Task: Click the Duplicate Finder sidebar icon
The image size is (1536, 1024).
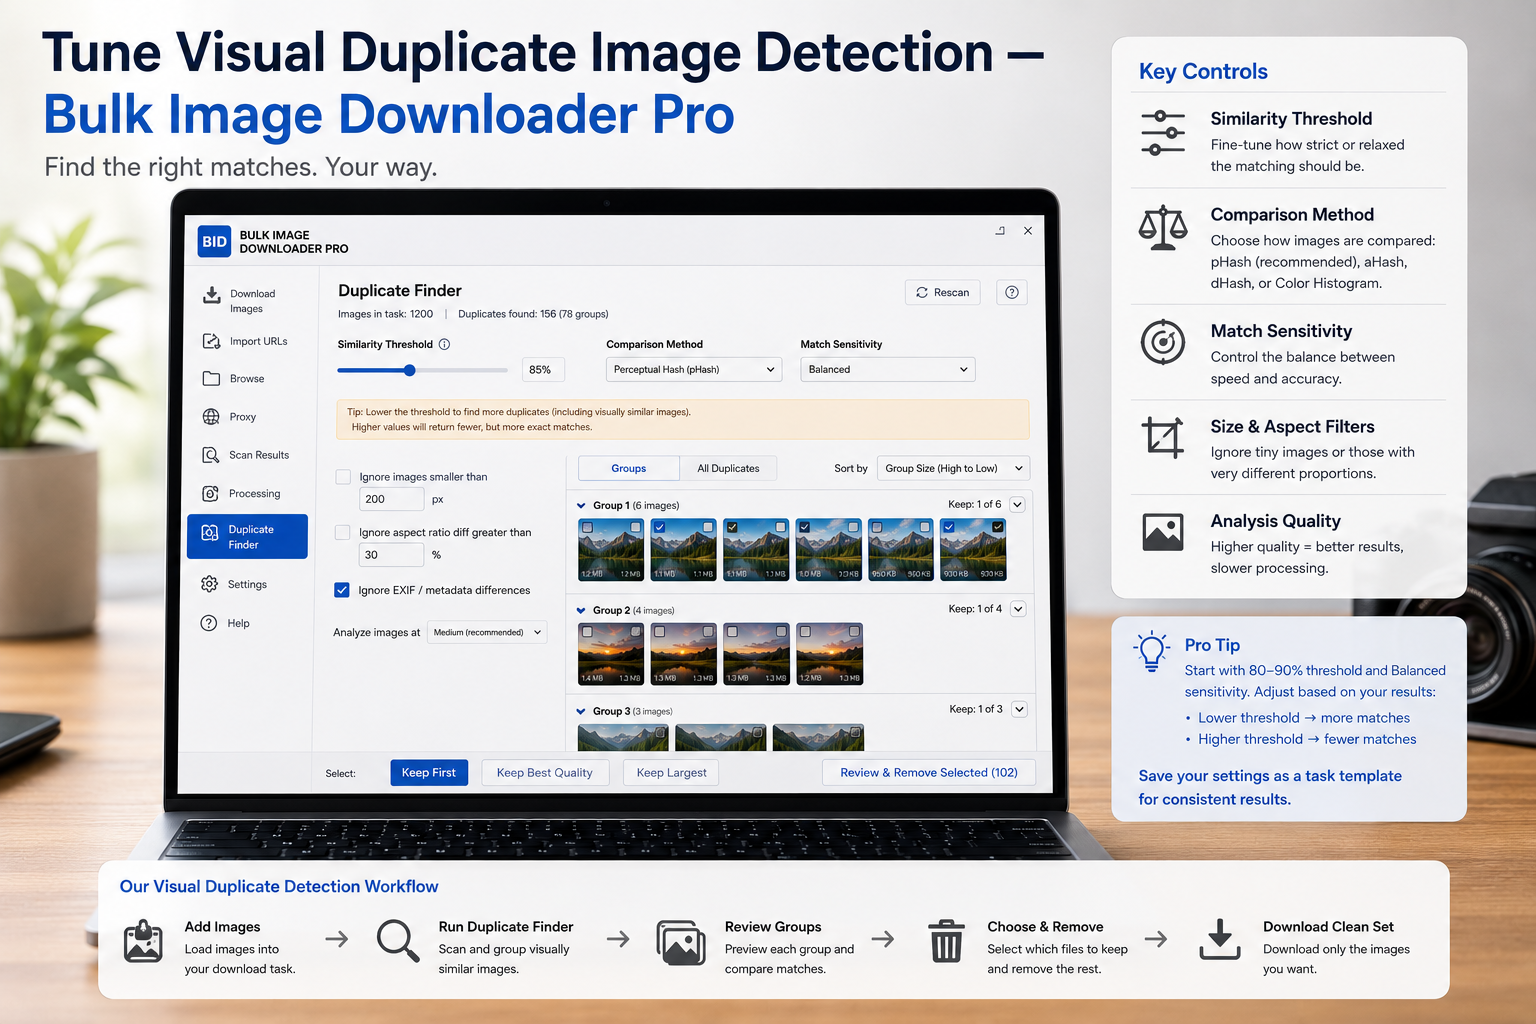Action: click(x=210, y=533)
